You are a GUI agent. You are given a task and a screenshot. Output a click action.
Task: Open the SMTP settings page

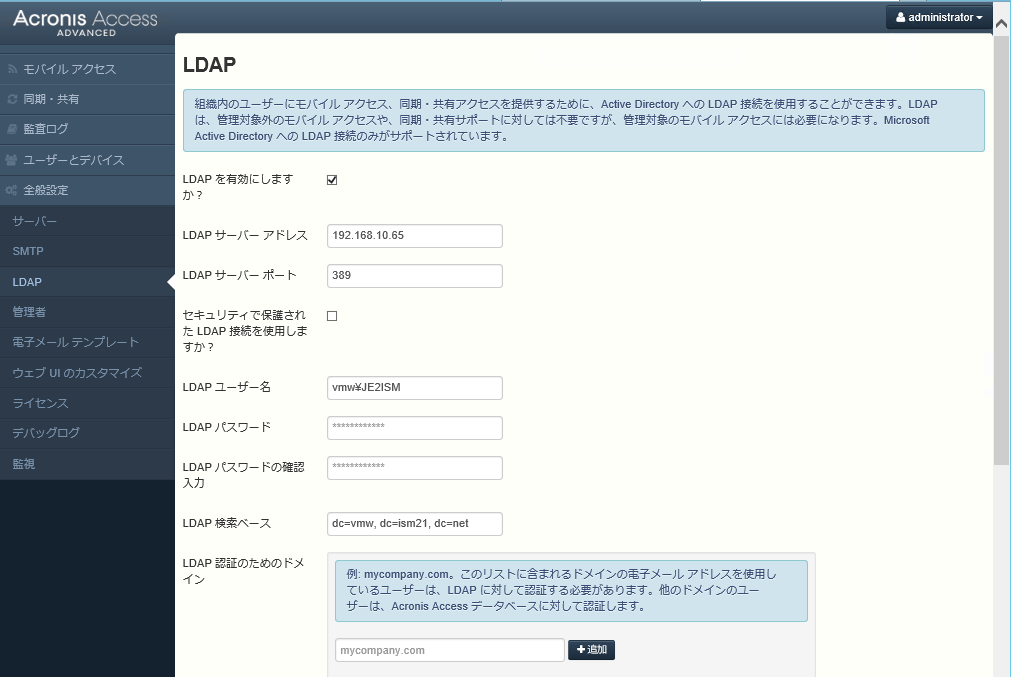click(28, 251)
